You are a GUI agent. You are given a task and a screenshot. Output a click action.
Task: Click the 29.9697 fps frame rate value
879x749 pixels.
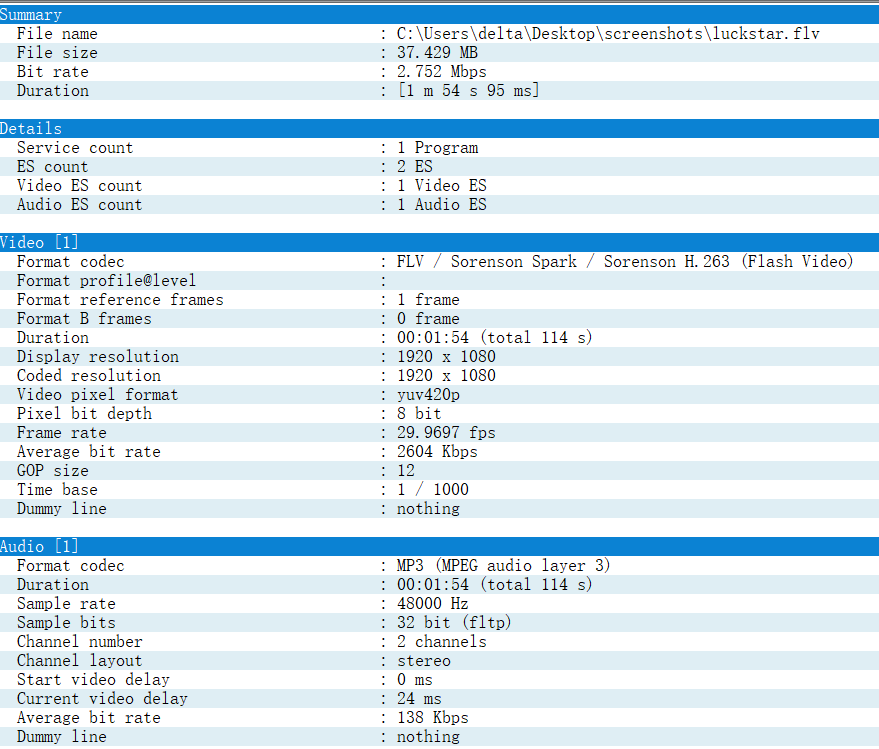point(445,433)
